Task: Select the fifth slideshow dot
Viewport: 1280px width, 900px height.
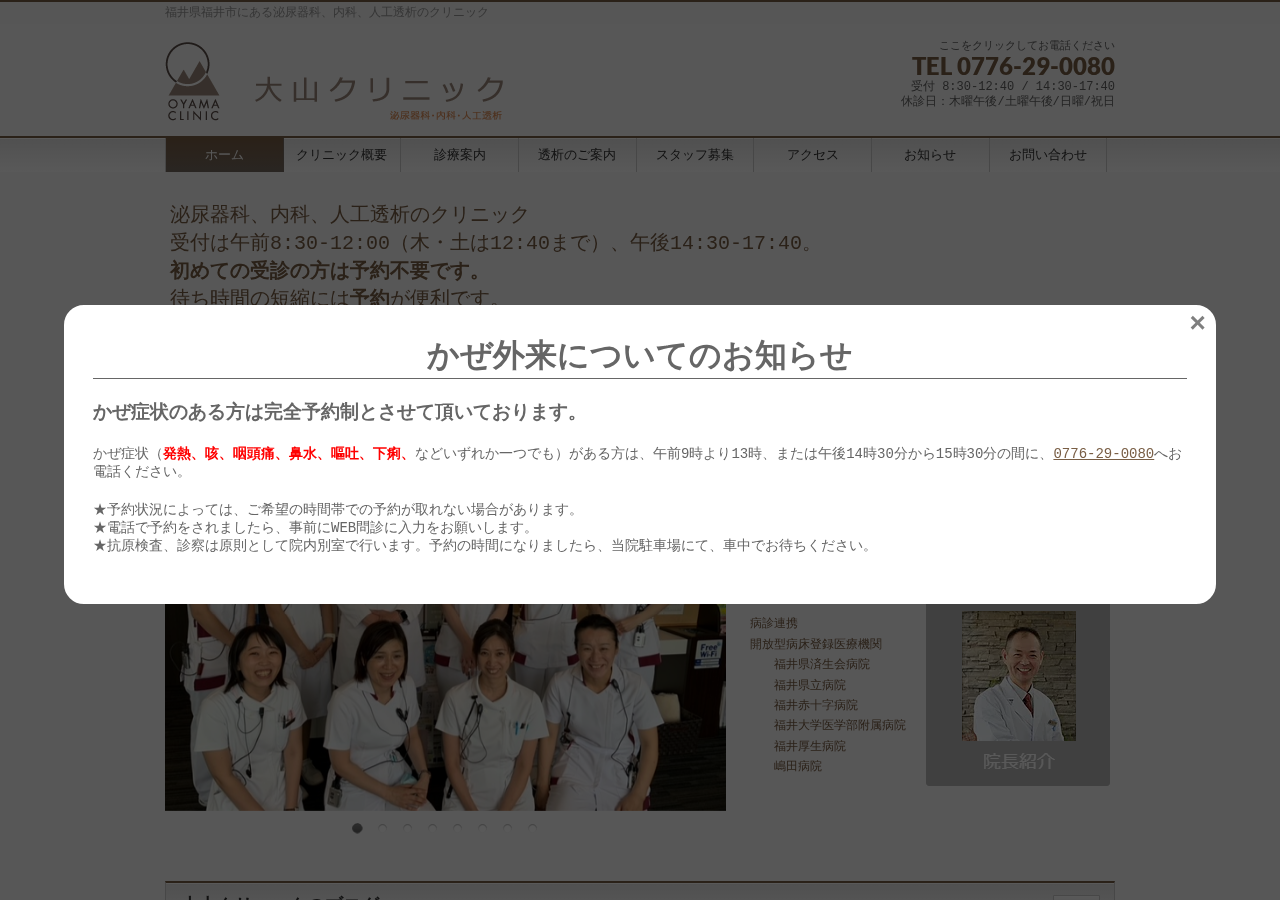Action: [x=457, y=828]
